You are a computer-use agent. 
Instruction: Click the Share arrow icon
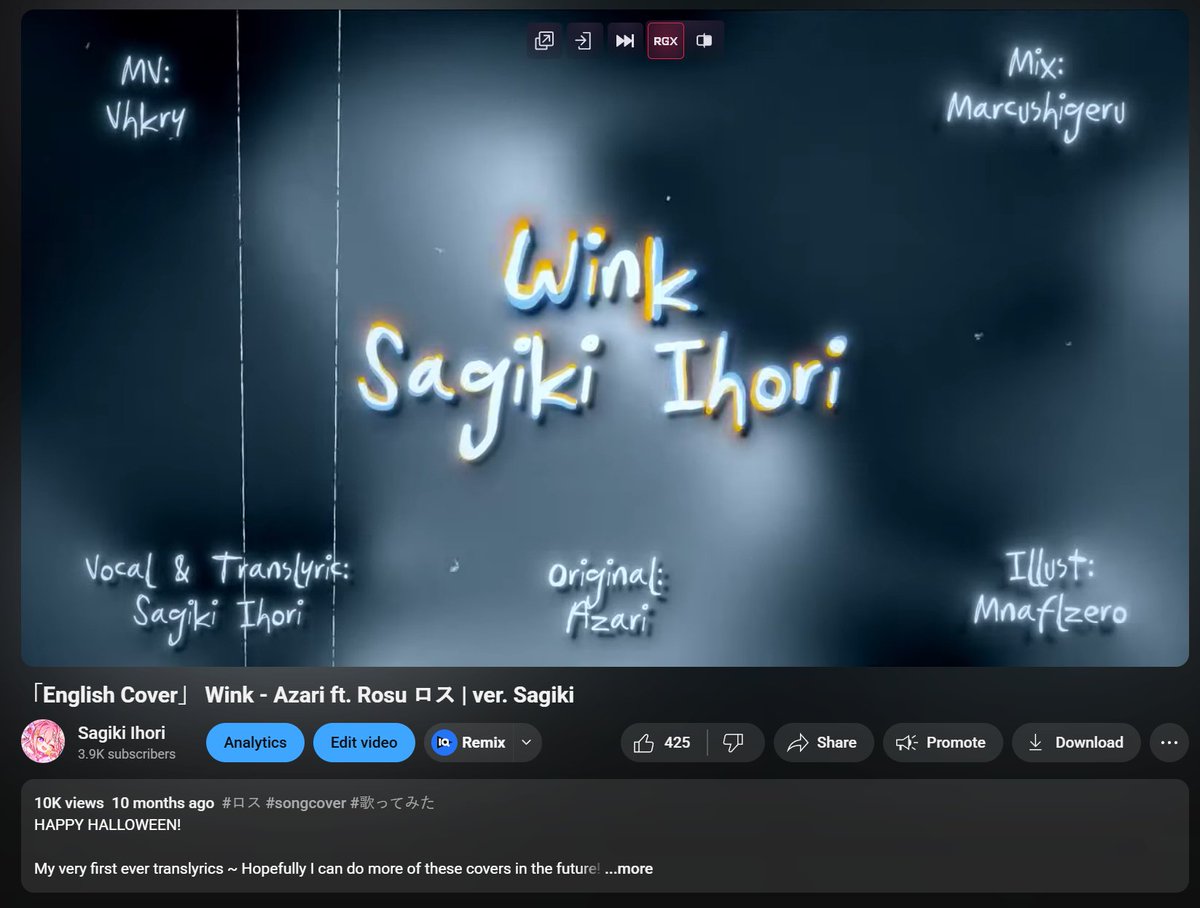click(797, 742)
